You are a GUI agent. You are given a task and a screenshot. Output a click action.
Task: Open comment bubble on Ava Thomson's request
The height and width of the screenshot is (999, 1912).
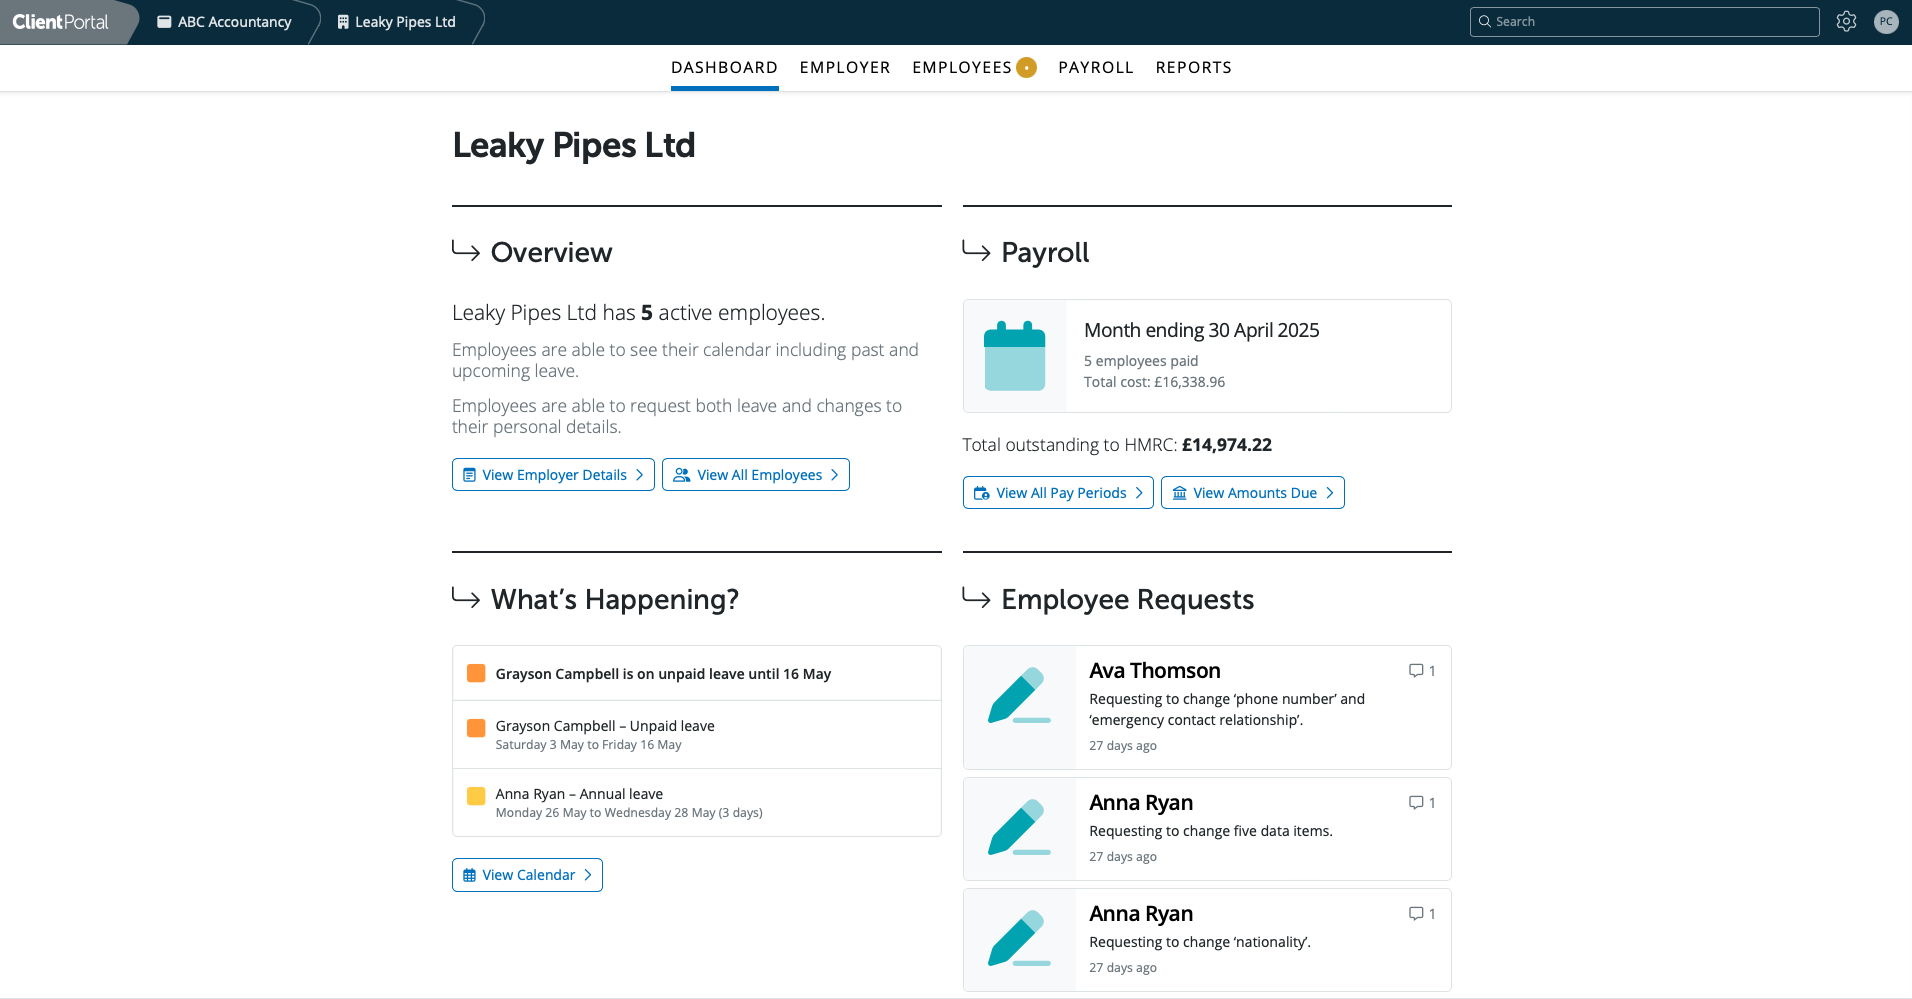point(1416,671)
